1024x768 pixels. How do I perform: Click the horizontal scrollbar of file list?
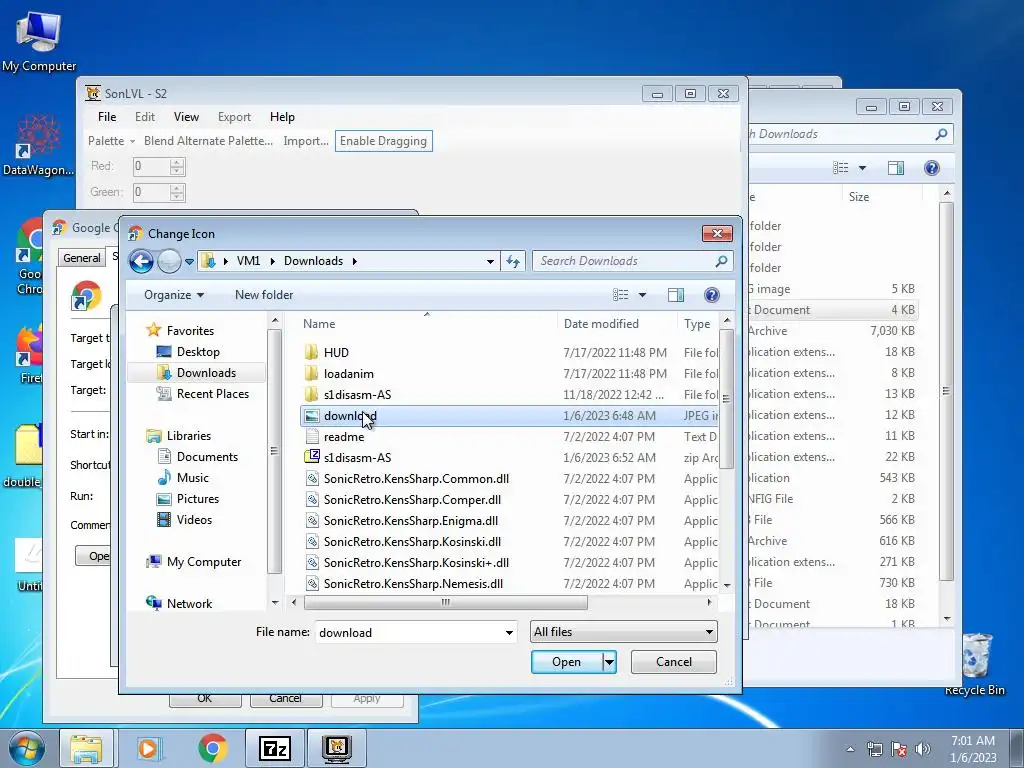click(445, 602)
